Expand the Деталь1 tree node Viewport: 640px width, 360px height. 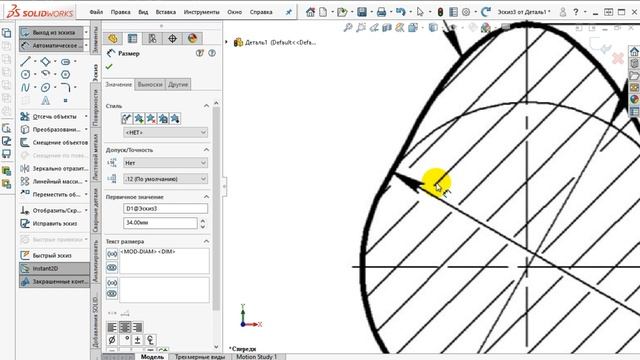(227, 42)
